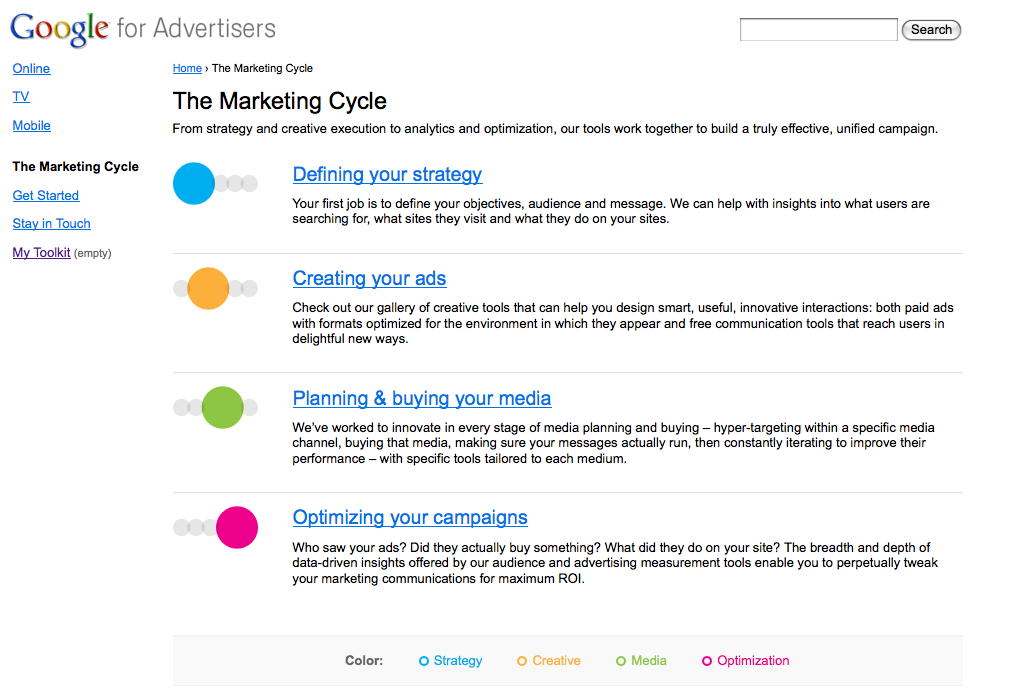Click the pink optimization circle icon
Viewport: 1023px width, 699px height.
(x=237, y=527)
